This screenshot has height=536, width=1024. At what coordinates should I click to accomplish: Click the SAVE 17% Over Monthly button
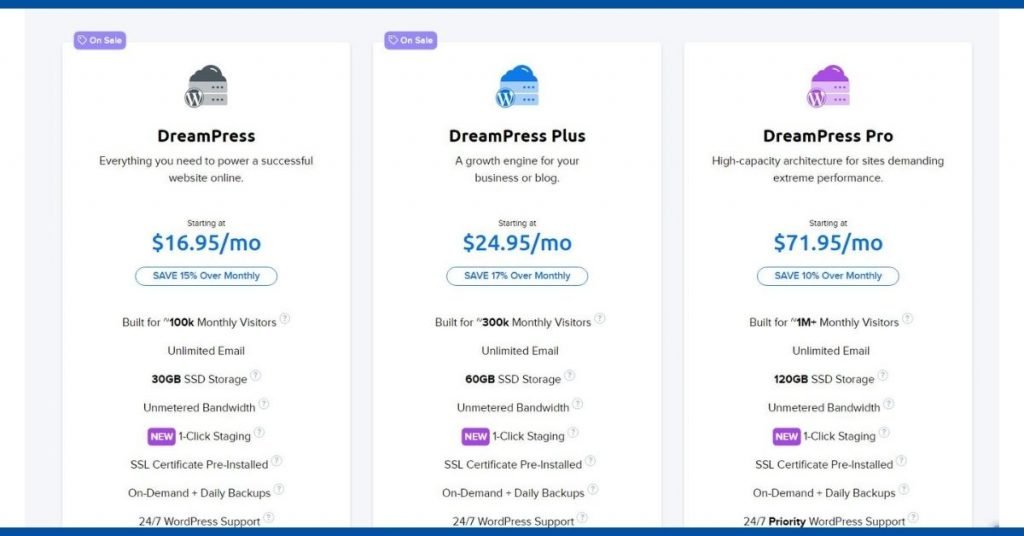pos(517,276)
